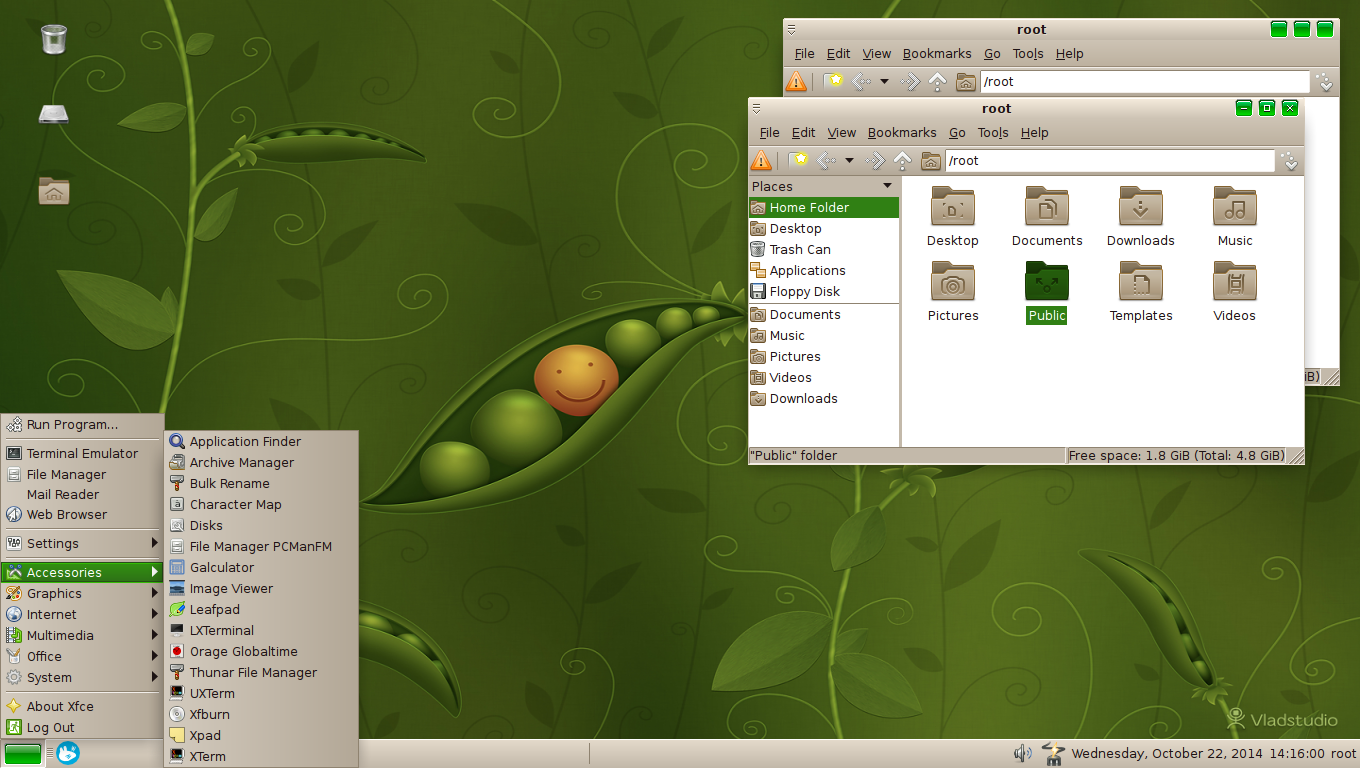Open the Places side pane dropdown

point(887,186)
